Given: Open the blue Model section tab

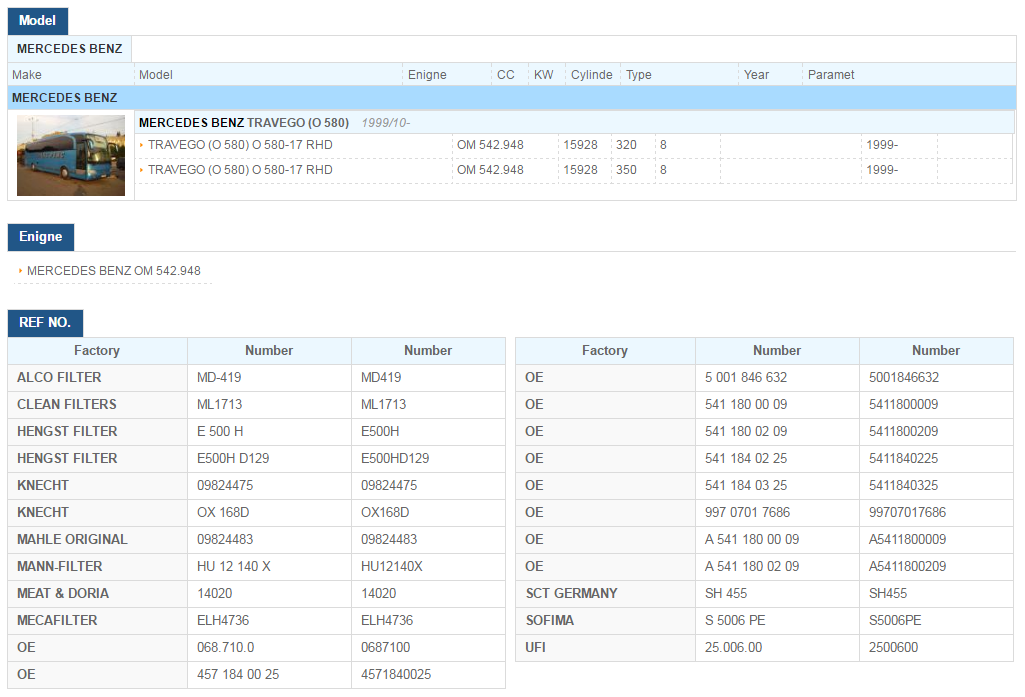Looking at the screenshot, I should coord(38,21).
